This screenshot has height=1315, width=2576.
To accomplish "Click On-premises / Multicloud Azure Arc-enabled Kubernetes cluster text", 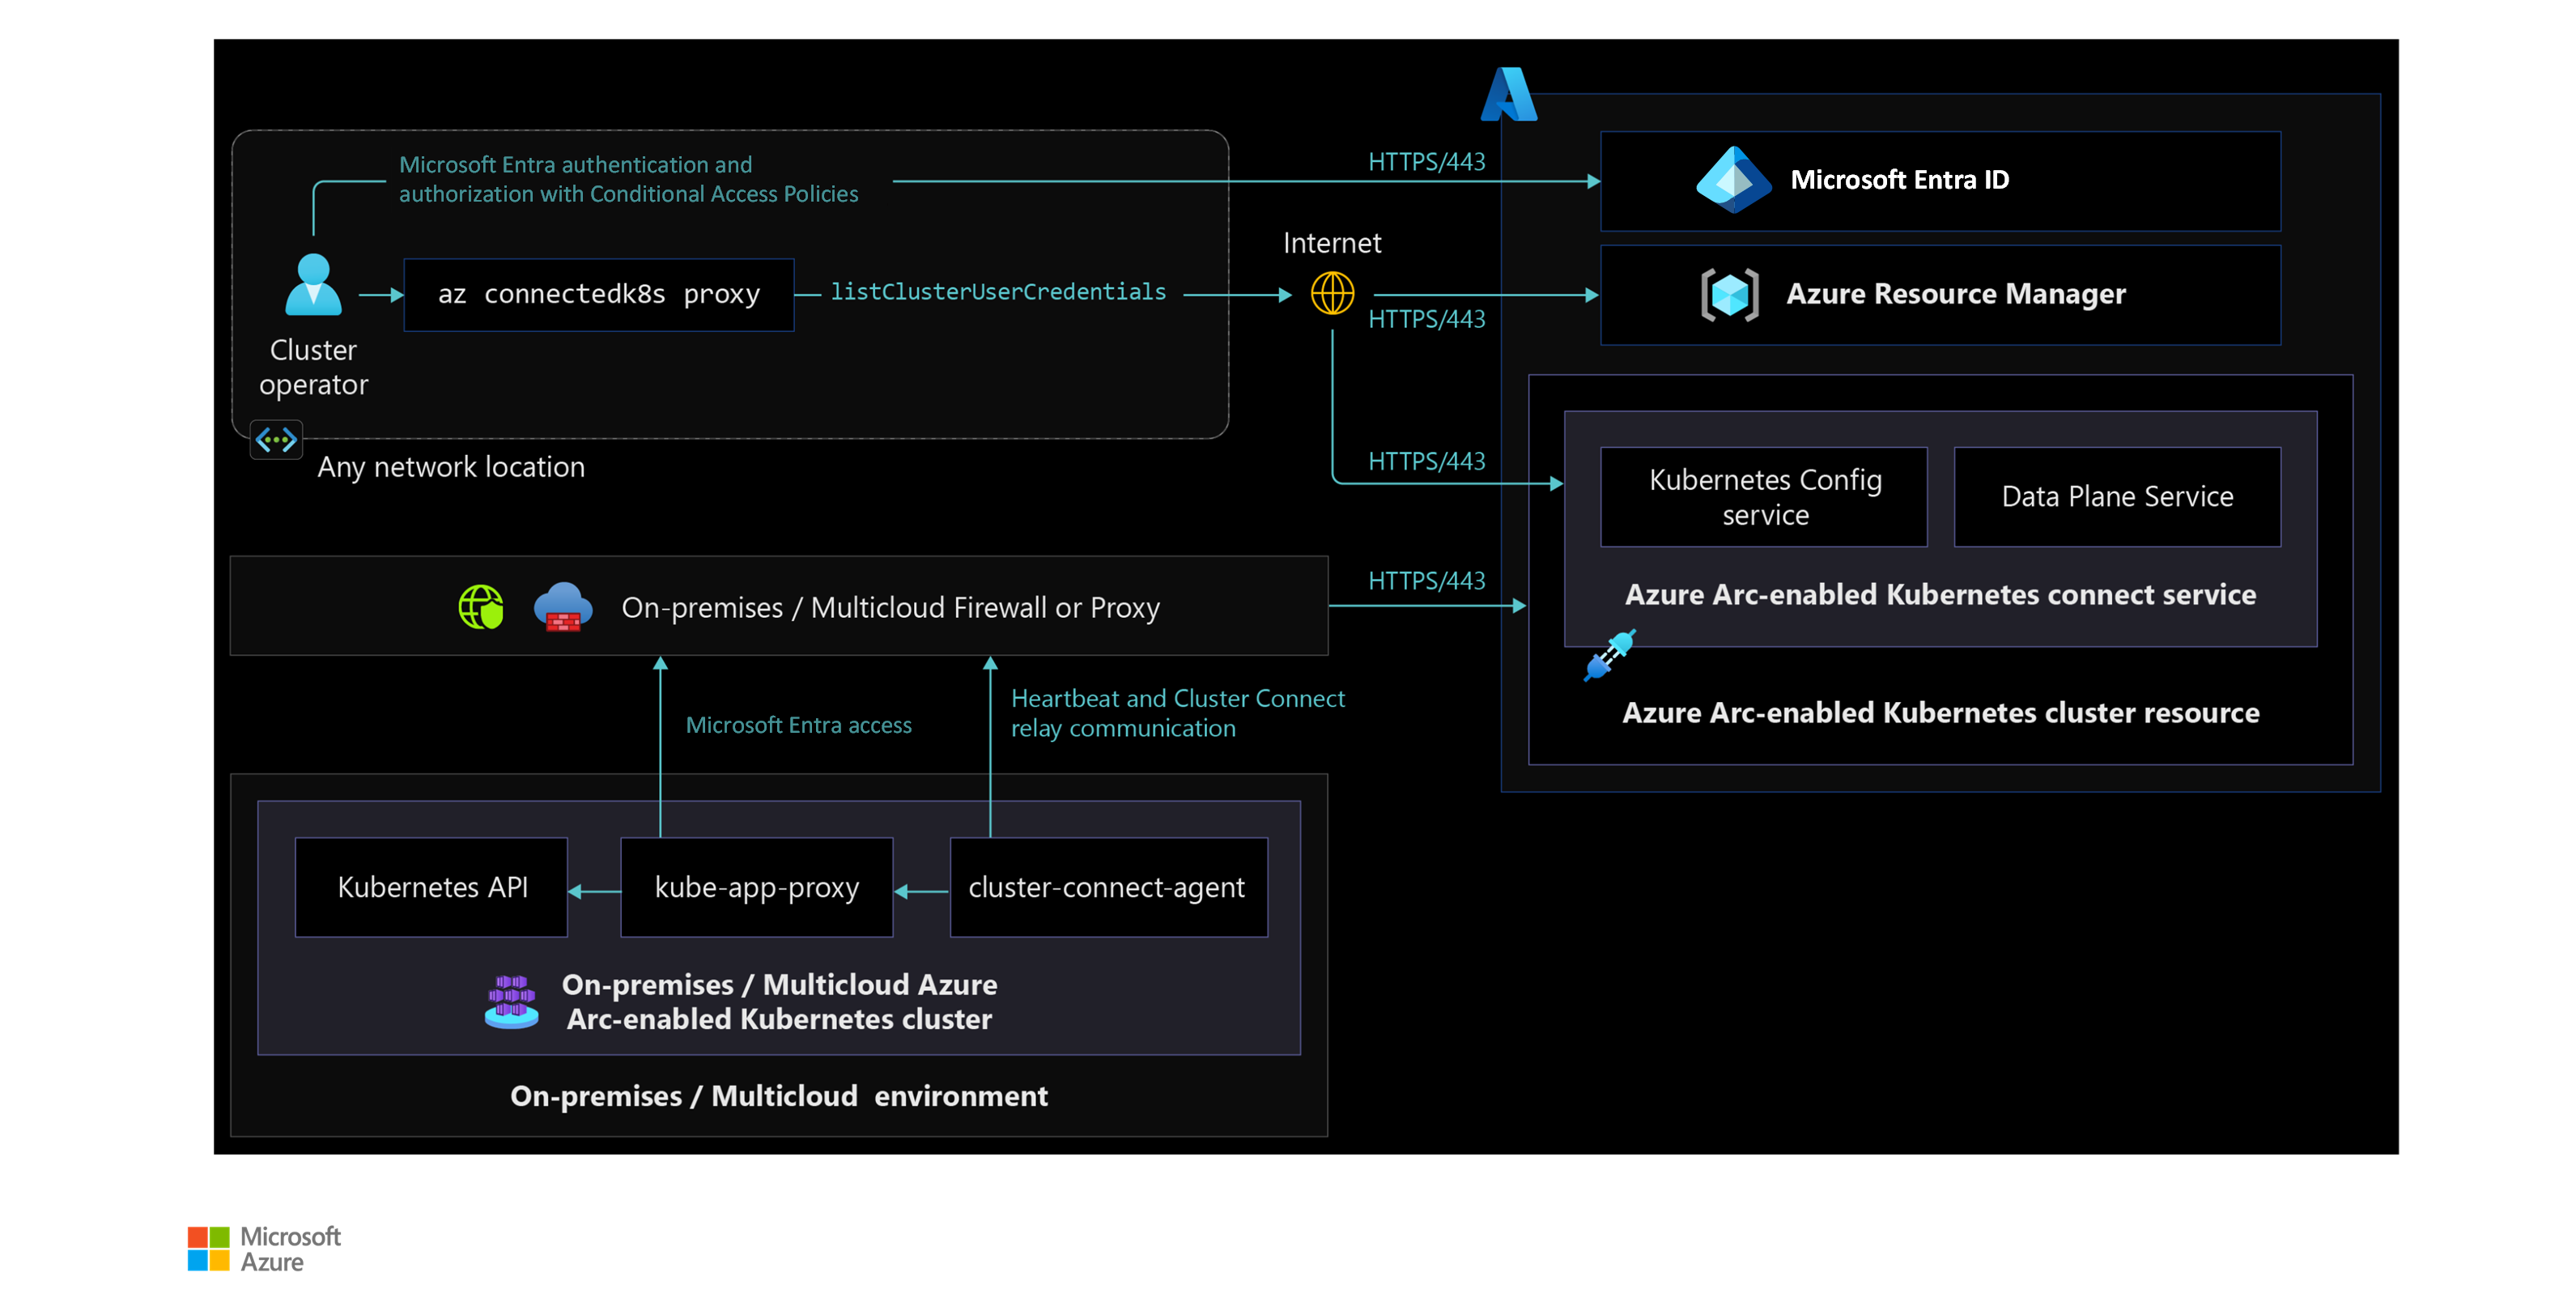I will point(779,1002).
